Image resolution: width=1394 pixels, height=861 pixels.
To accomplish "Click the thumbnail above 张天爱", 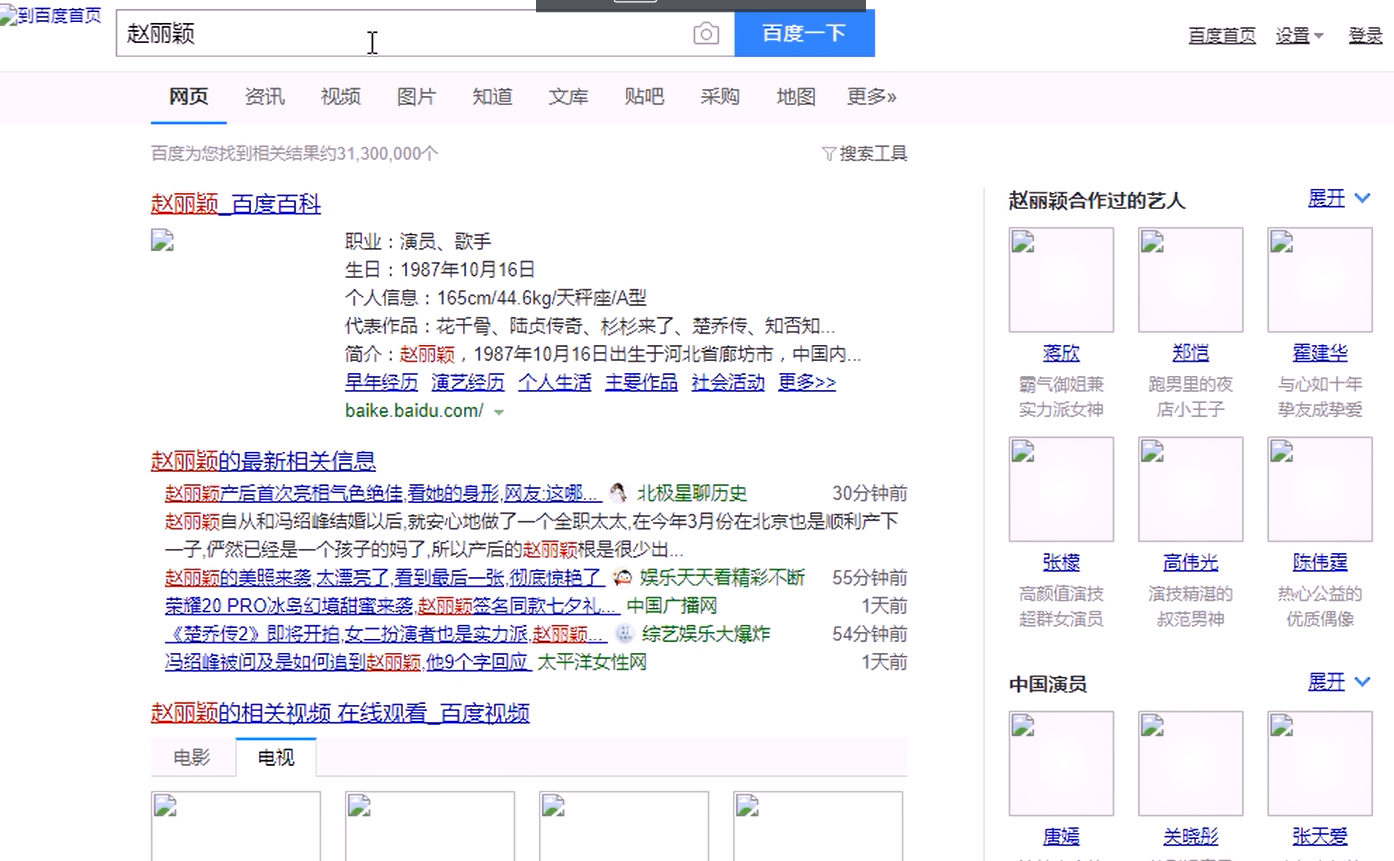I will tap(1320, 764).
